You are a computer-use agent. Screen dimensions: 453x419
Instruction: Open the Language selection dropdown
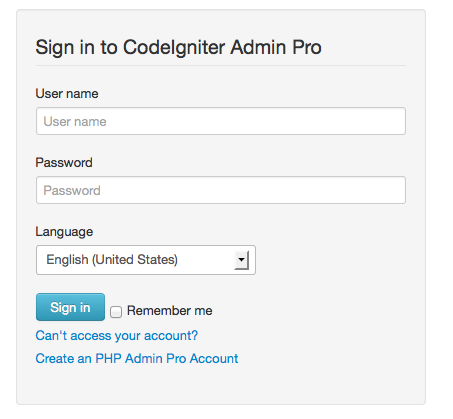coord(146,260)
